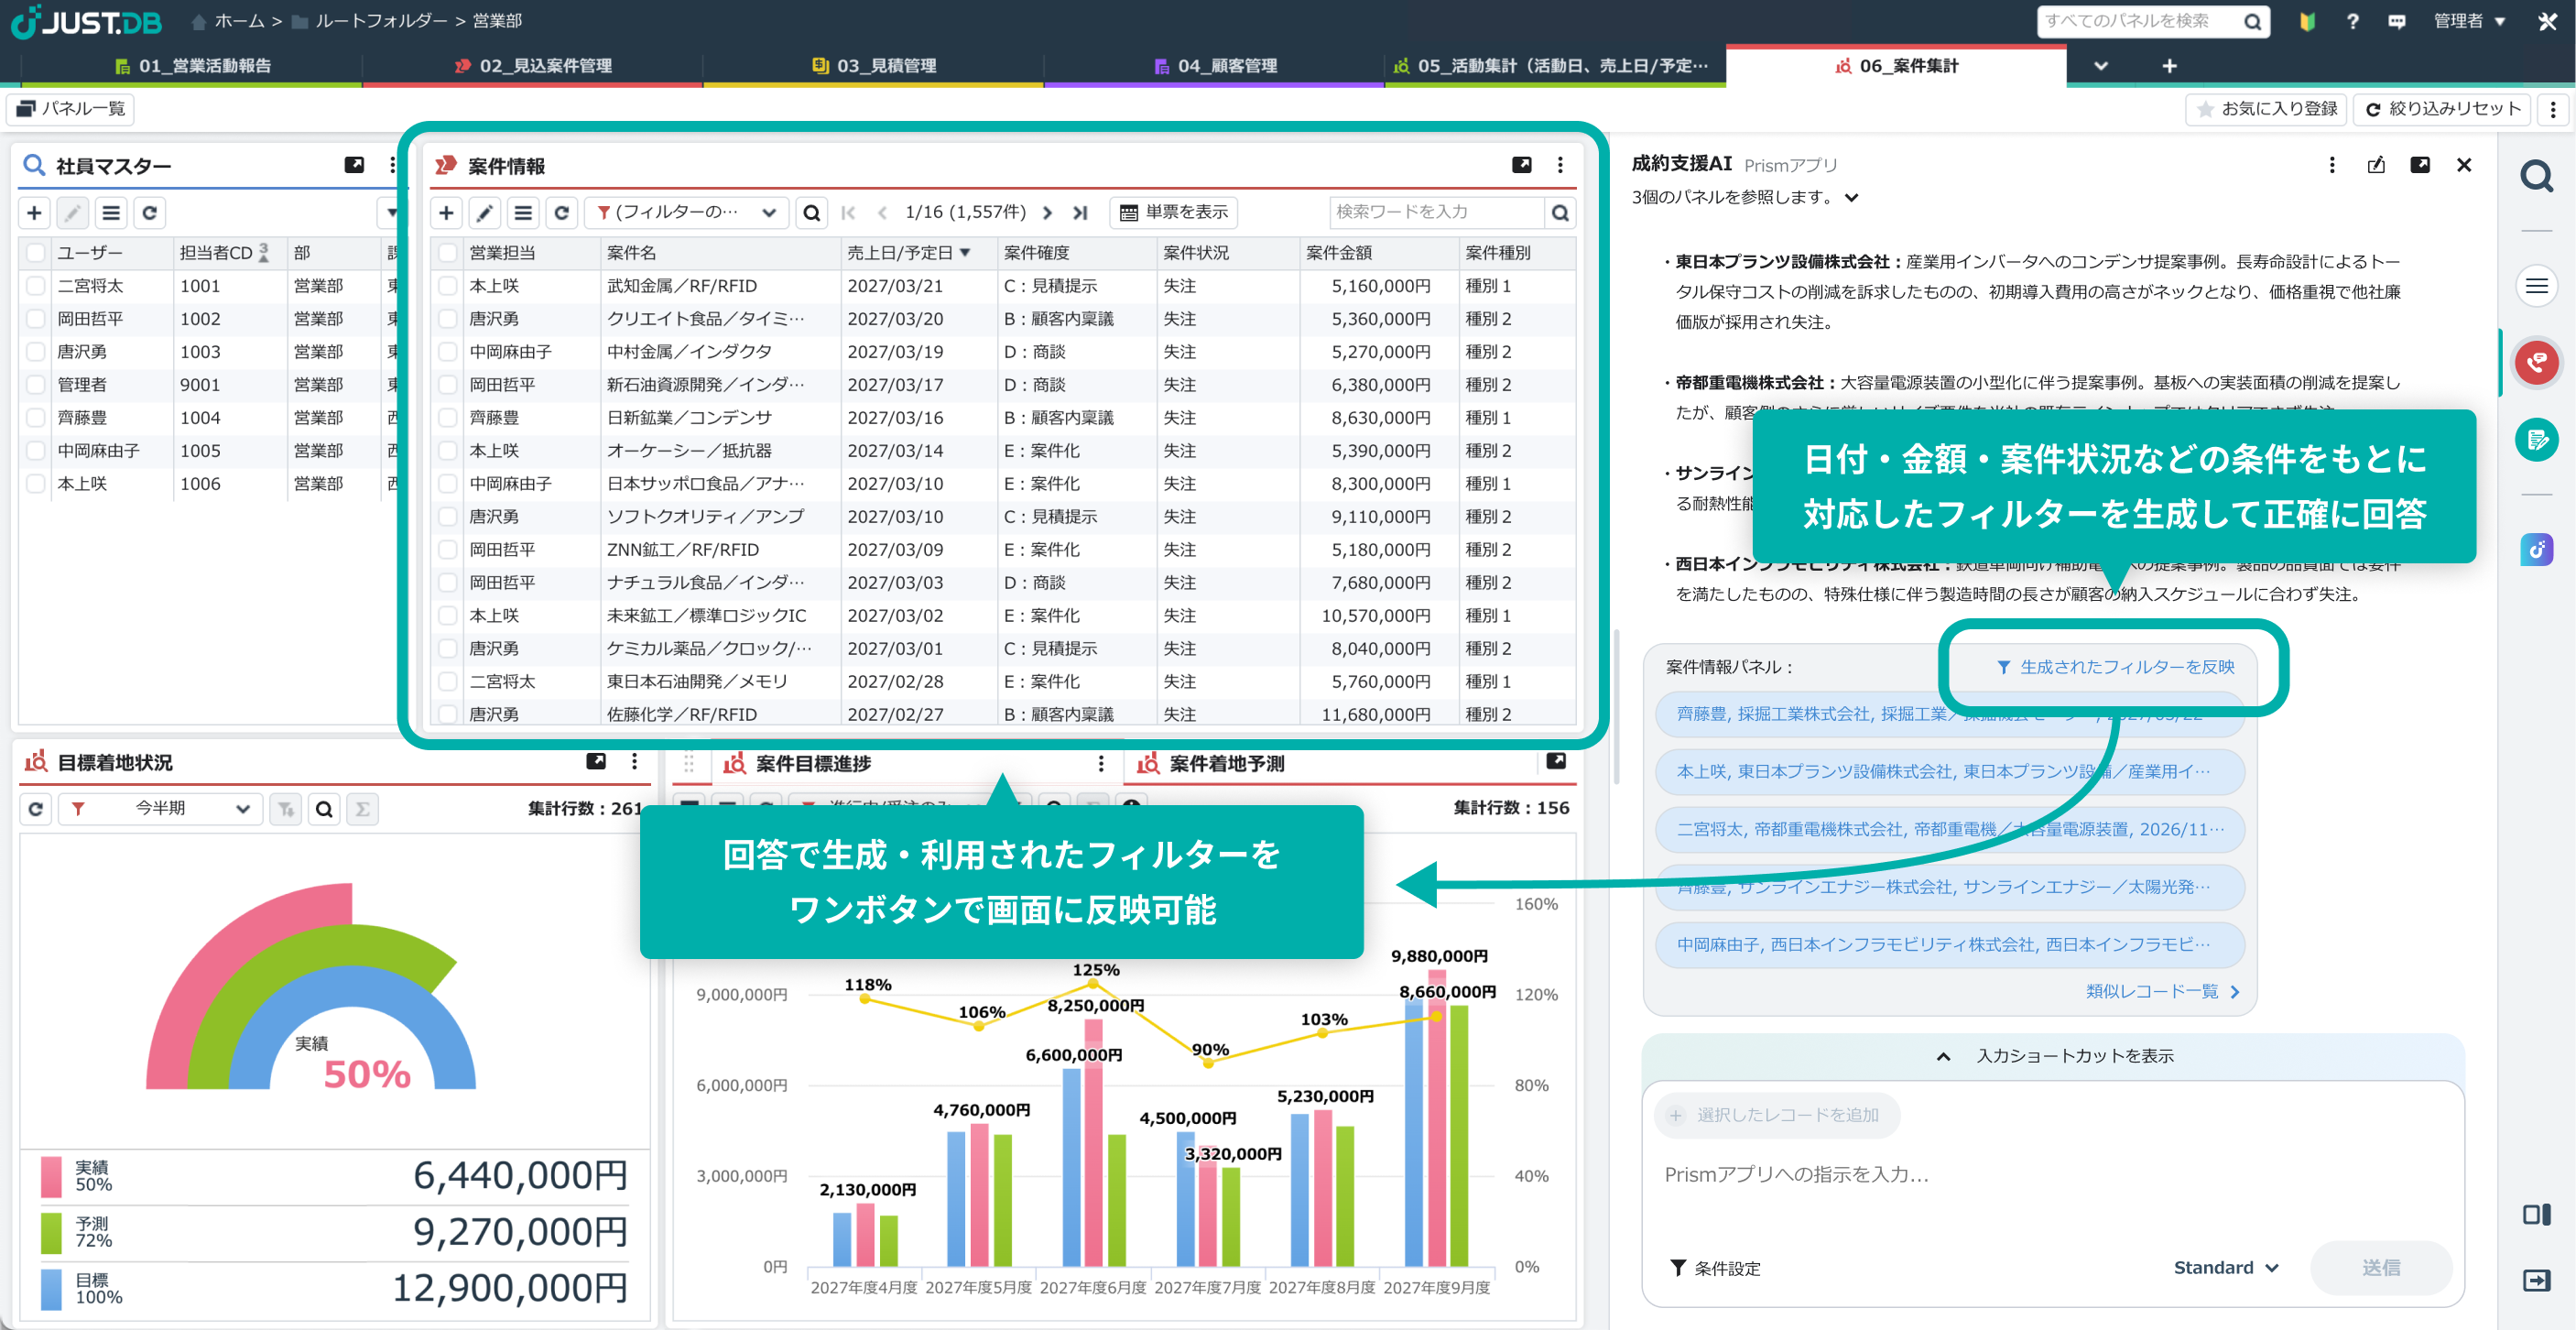Click 検索ワードを入力 search field

pyautogui.click(x=1436, y=213)
